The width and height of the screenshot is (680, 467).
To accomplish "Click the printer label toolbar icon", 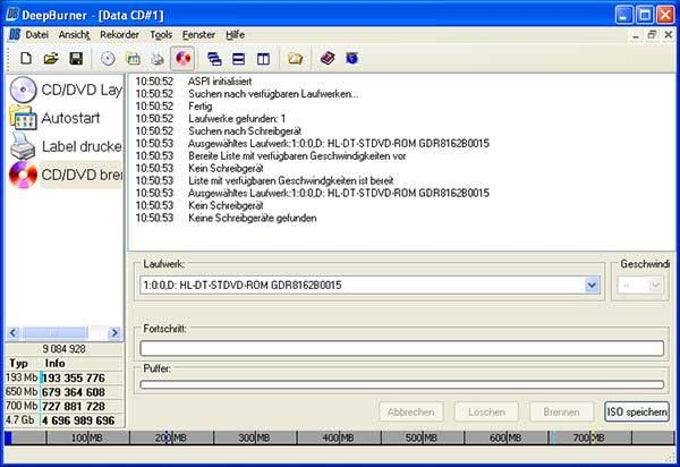I will [x=158, y=58].
